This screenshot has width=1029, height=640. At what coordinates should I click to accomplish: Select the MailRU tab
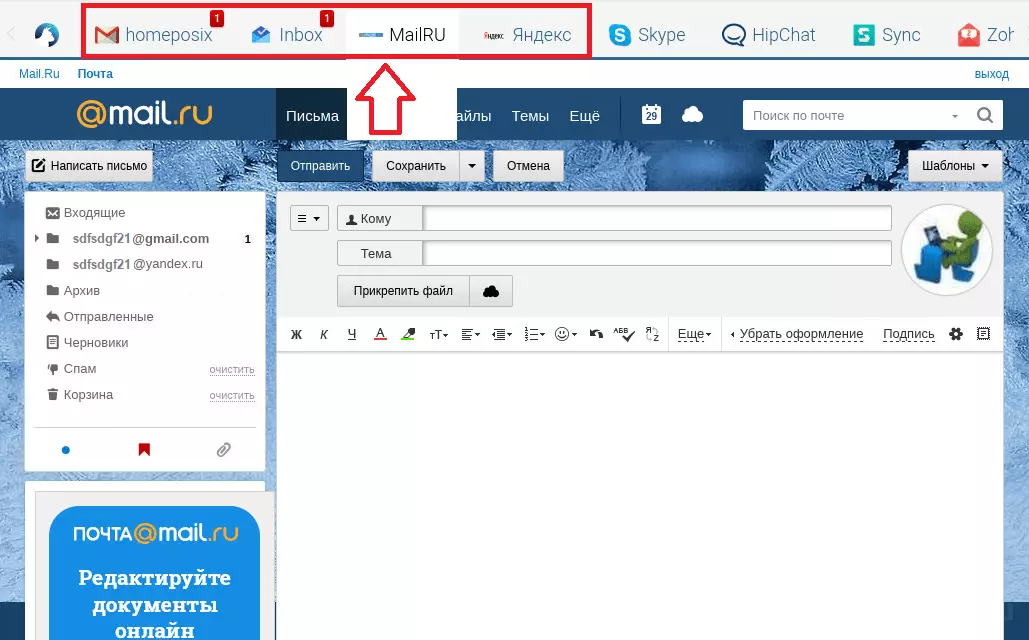[402, 34]
